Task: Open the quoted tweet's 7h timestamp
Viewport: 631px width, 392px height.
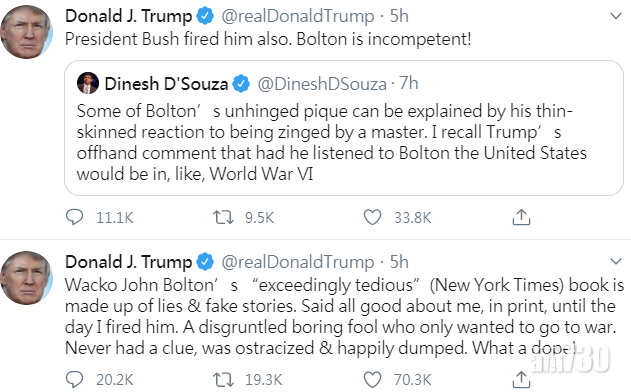Action: [x=408, y=83]
